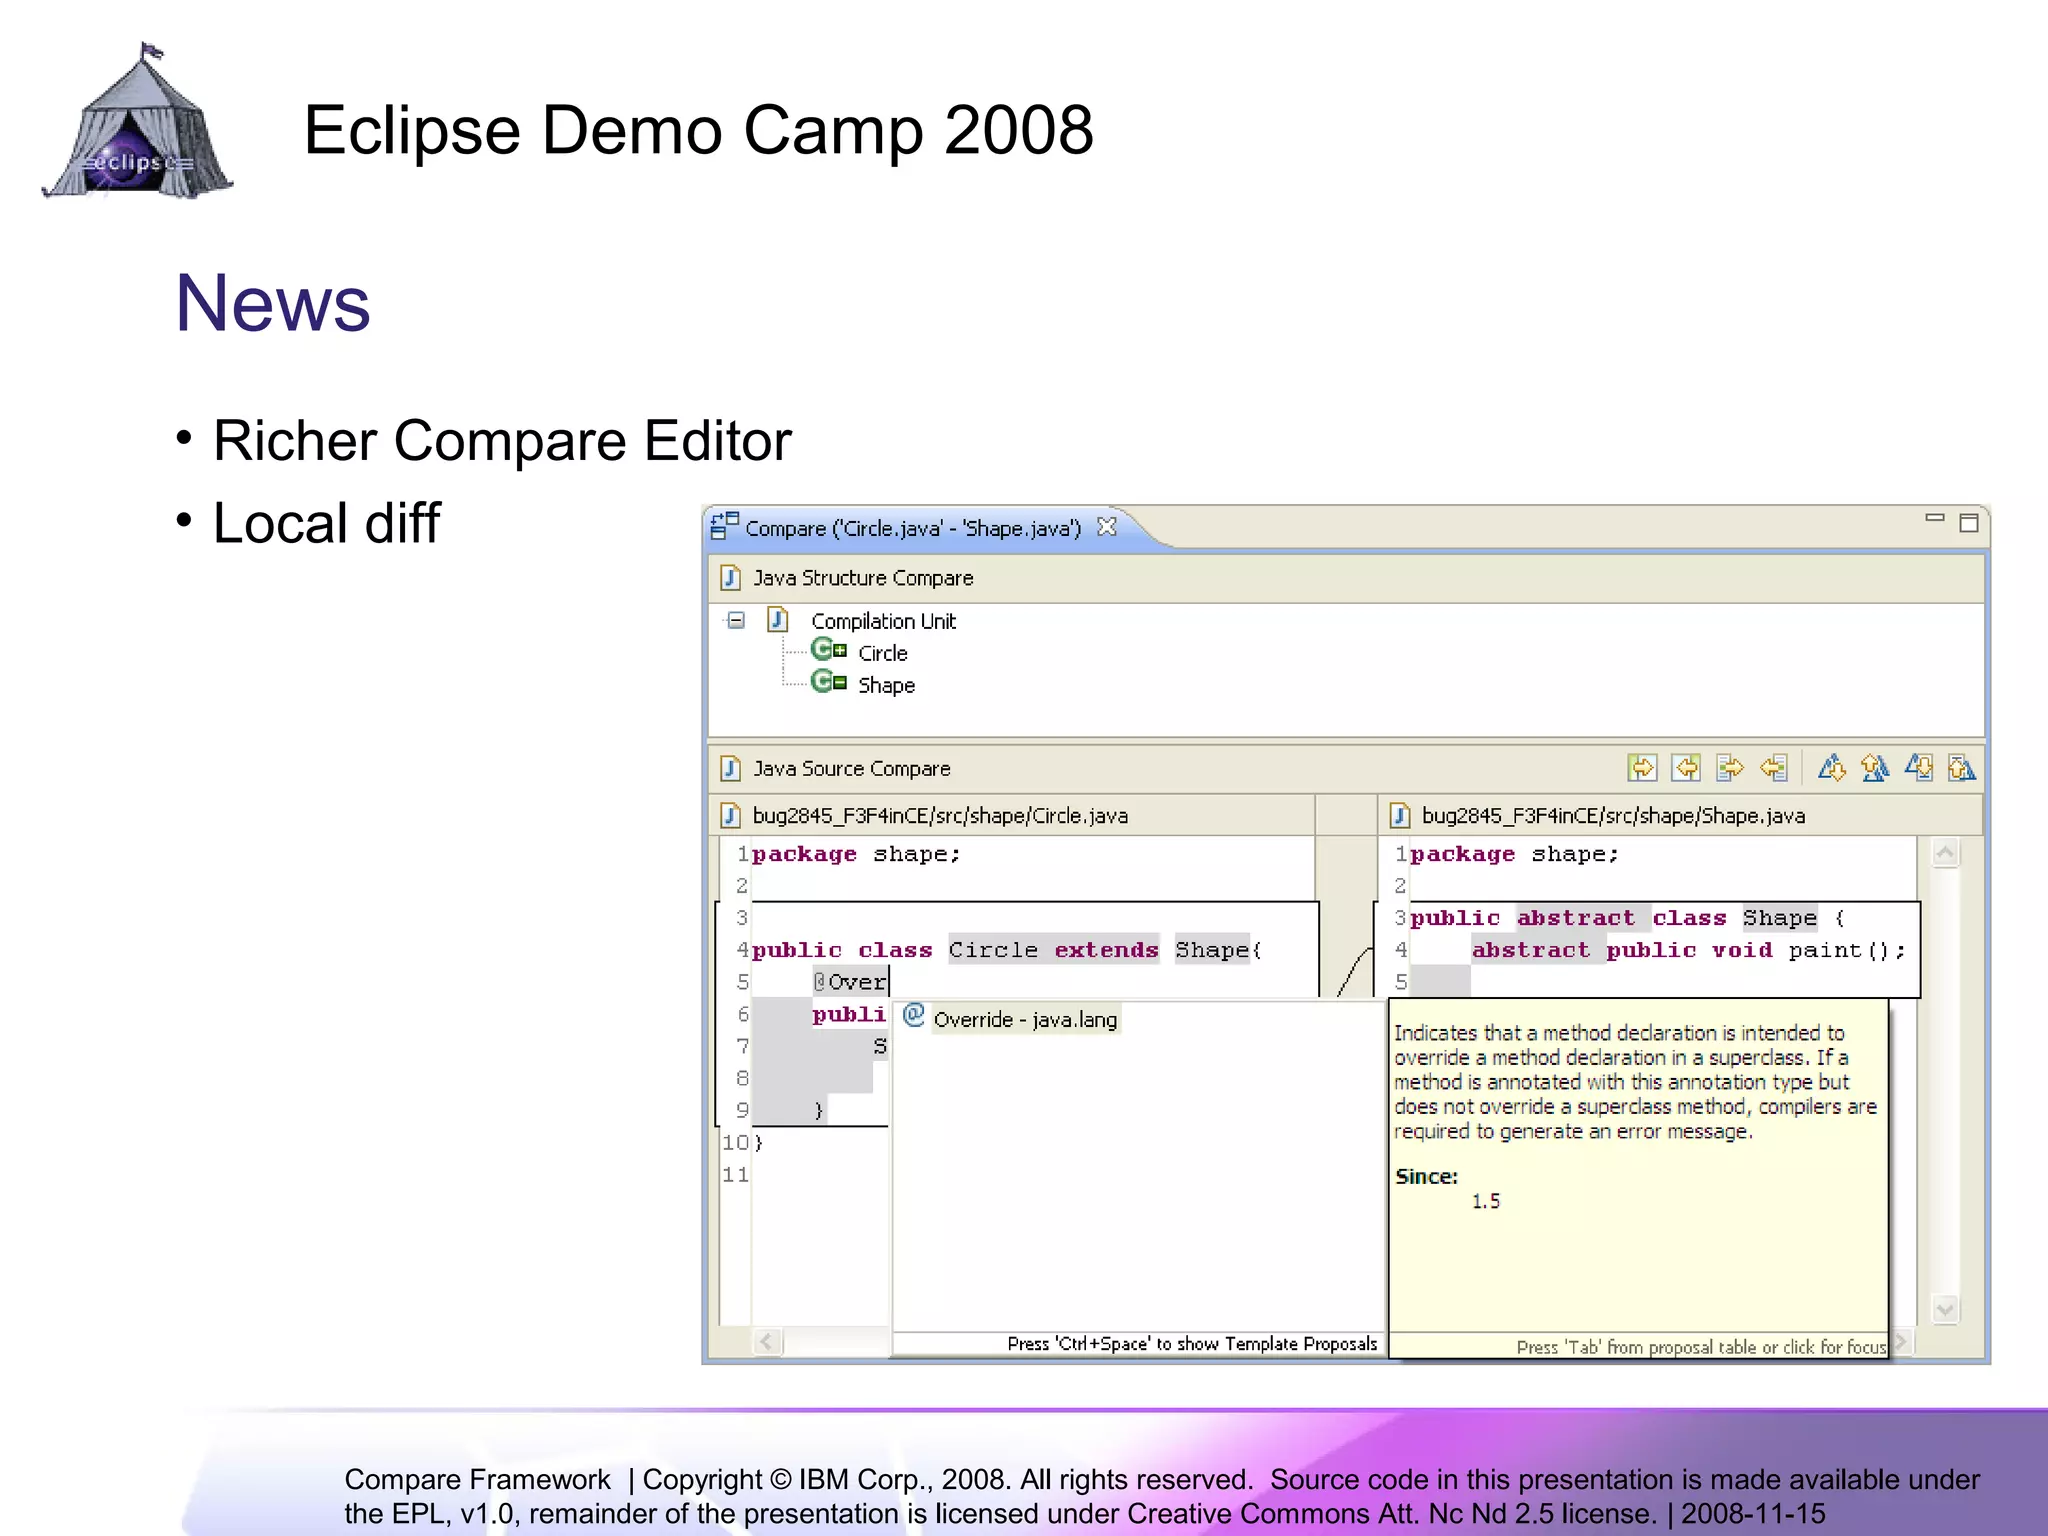This screenshot has width=2048, height=1536.
Task: Maximize the Compare editor view
Action: click(1969, 523)
